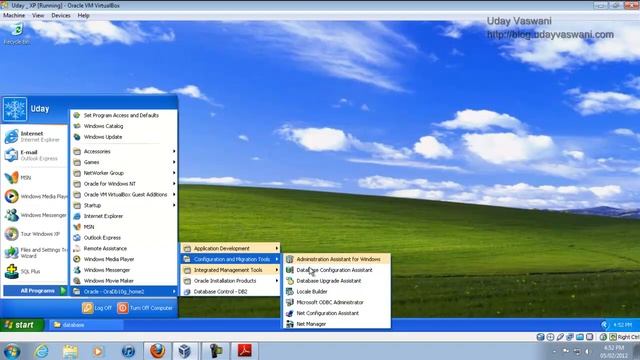Image resolution: width=640 pixels, height=360 pixels.
Task: Click the XP start button
Action: click(21, 325)
